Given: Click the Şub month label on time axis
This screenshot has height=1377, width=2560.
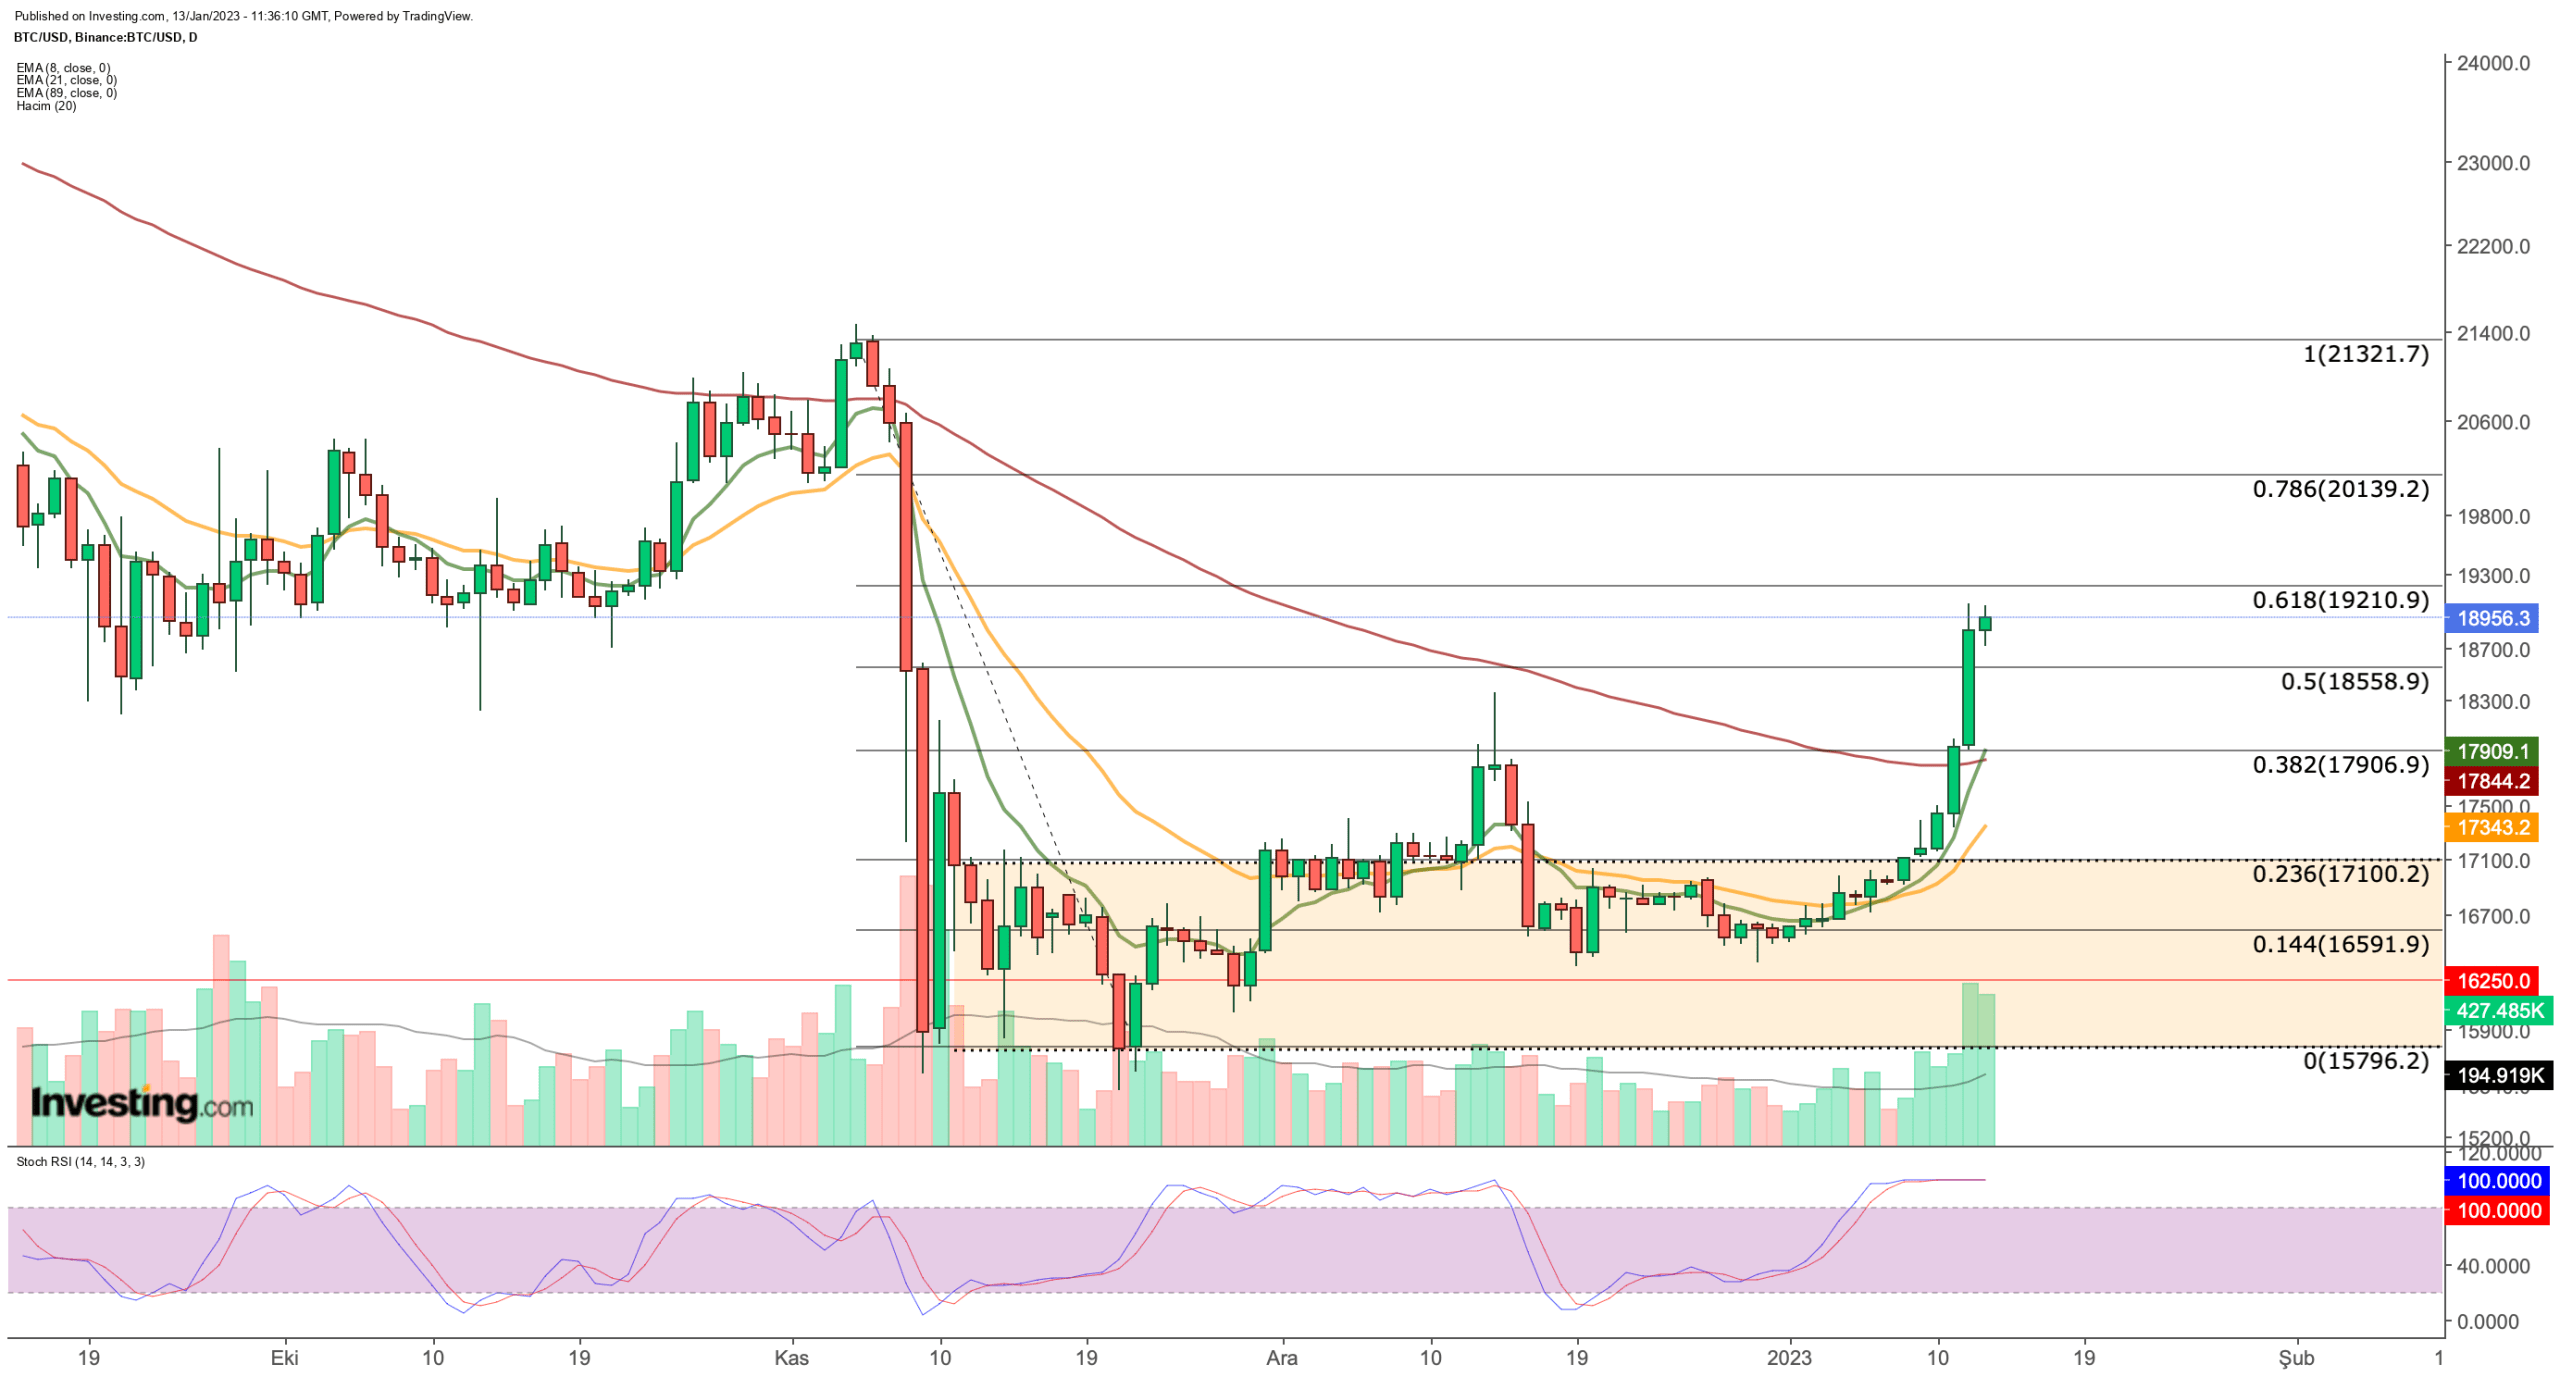Looking at the screenshot, I should coord(2296,1357).
